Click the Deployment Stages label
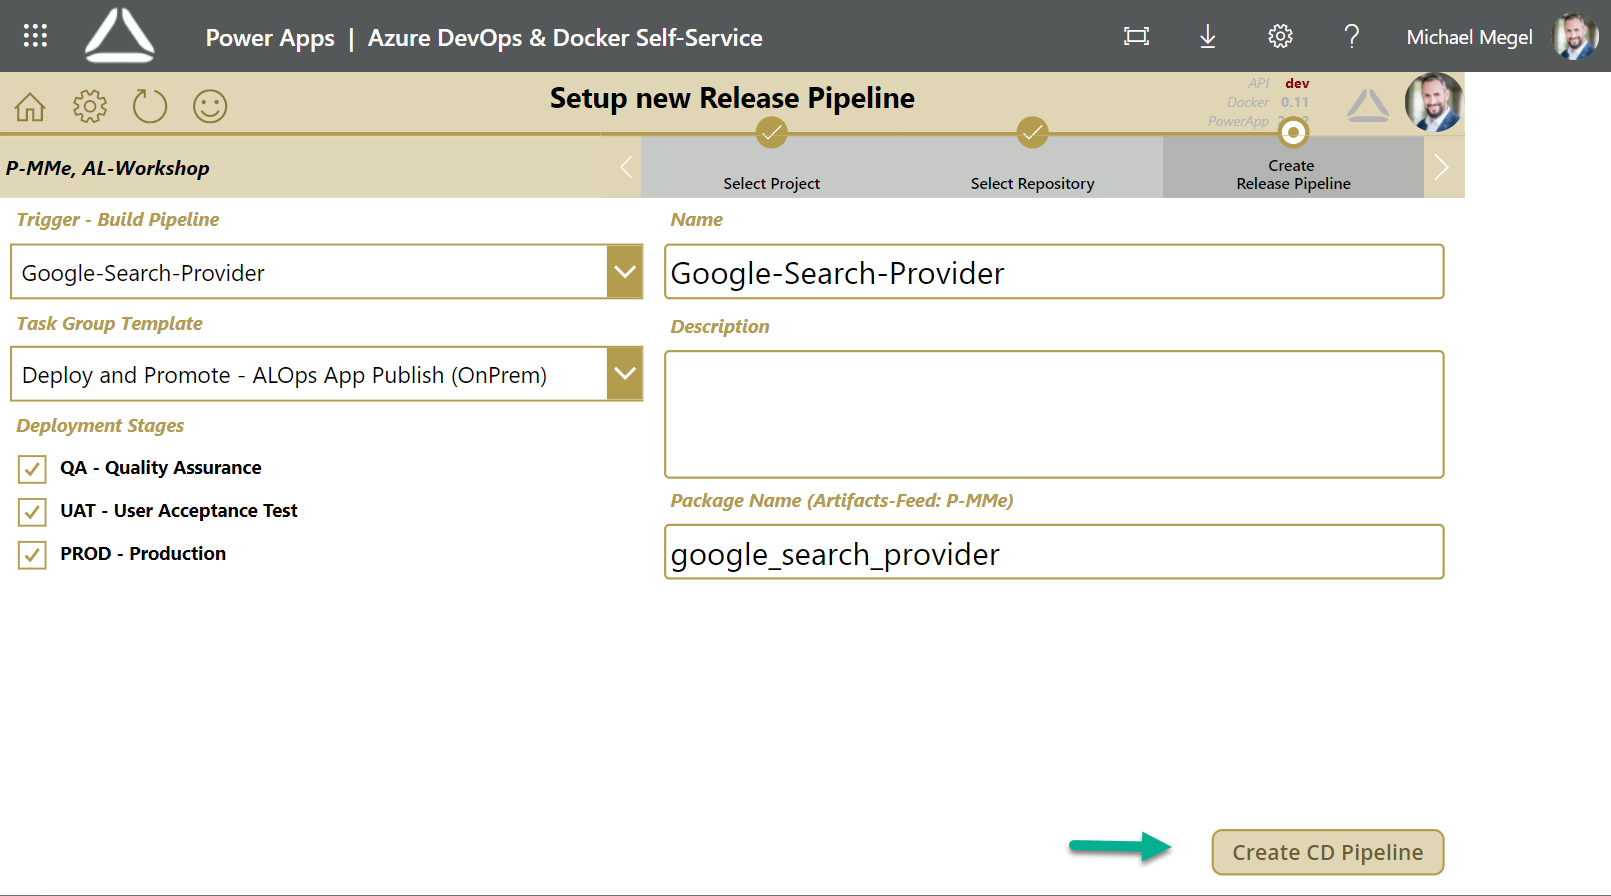 pos(100,425)
